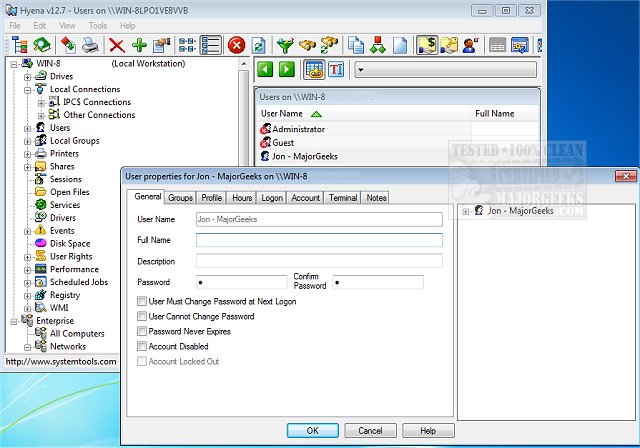Click the table view icon beside arrows

tap(314, 69)
